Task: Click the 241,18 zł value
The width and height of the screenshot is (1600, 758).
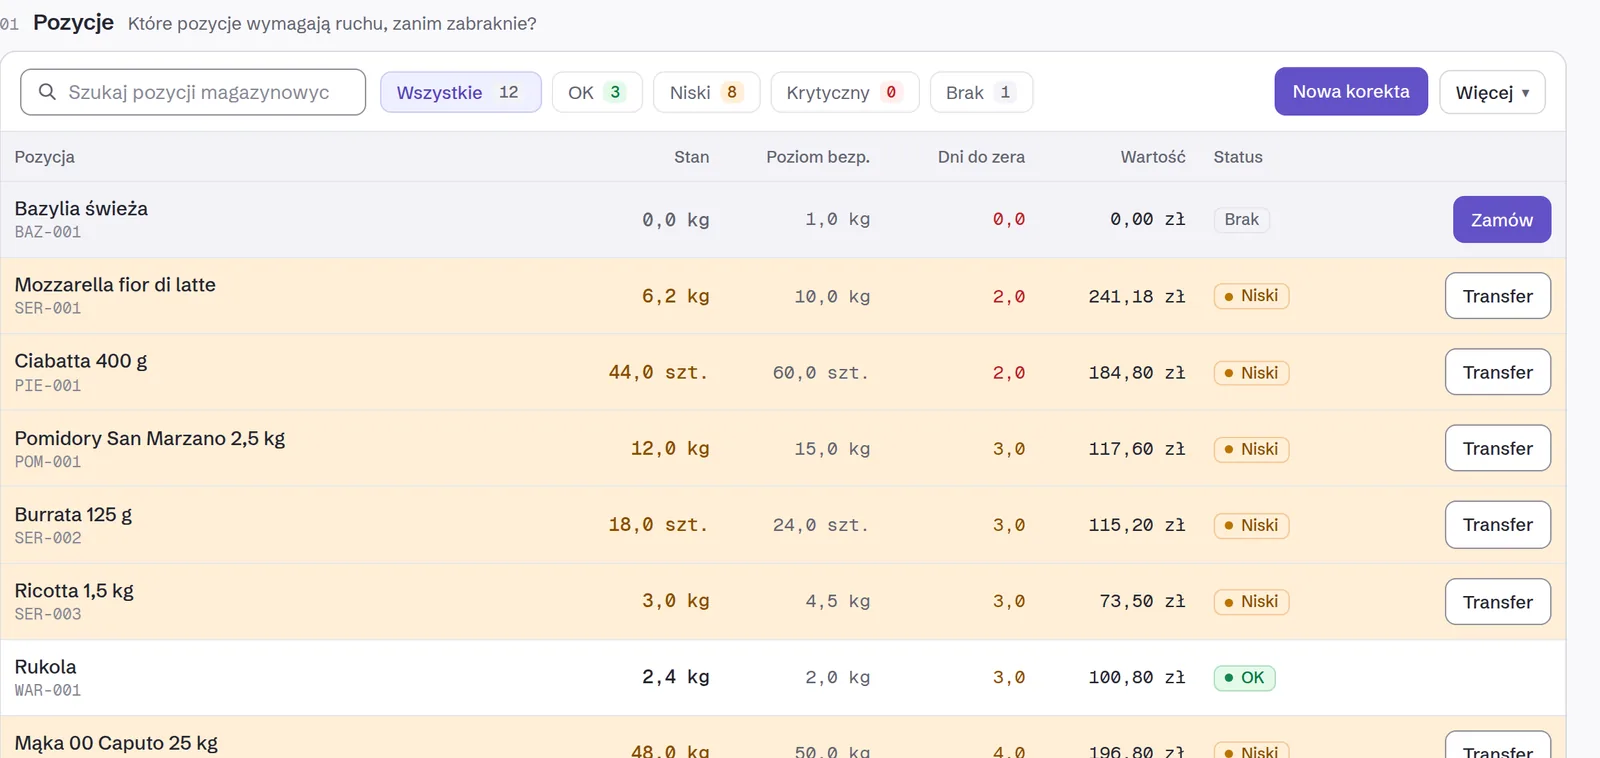Action: [1137, 296]
